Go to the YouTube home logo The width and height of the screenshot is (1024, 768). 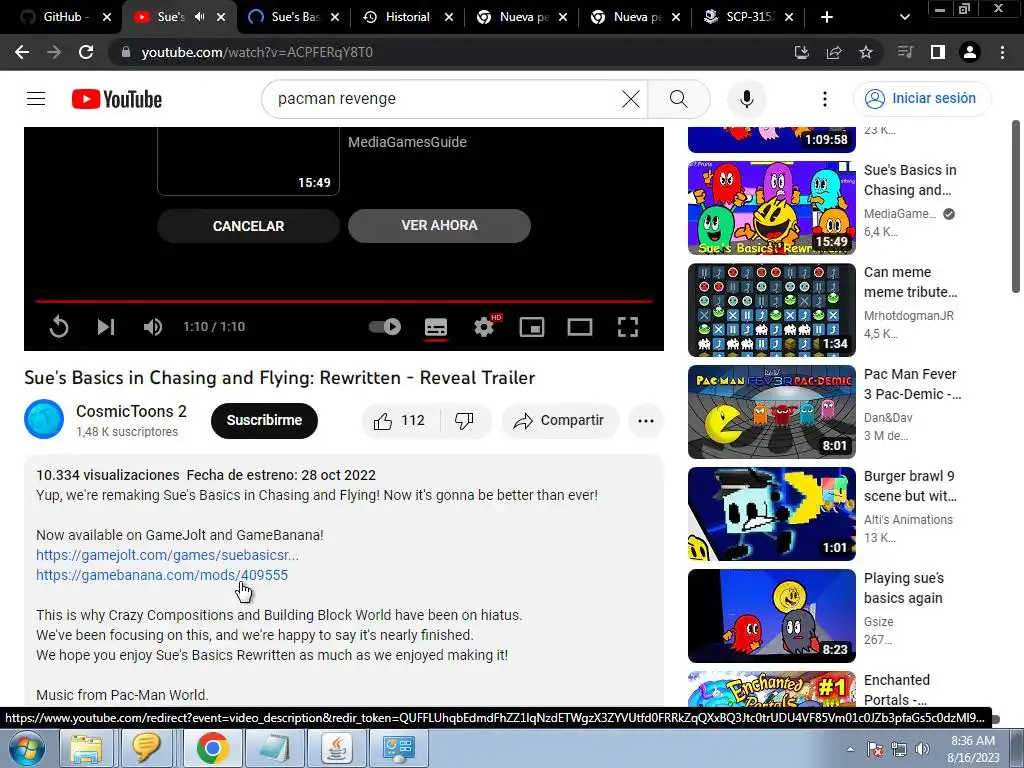coord(117,99)
